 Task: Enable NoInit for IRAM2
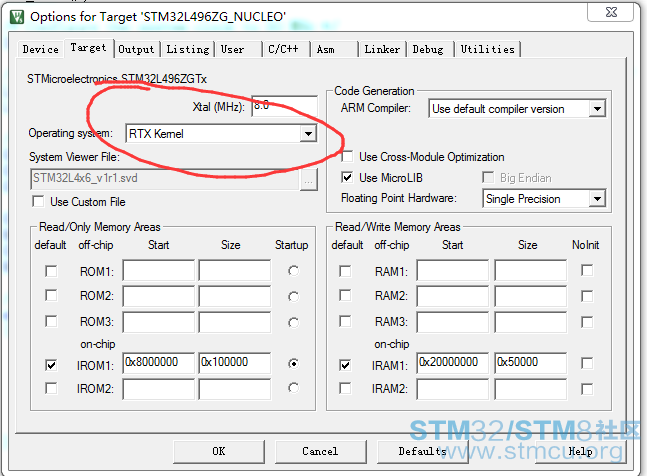click(587, 389)
